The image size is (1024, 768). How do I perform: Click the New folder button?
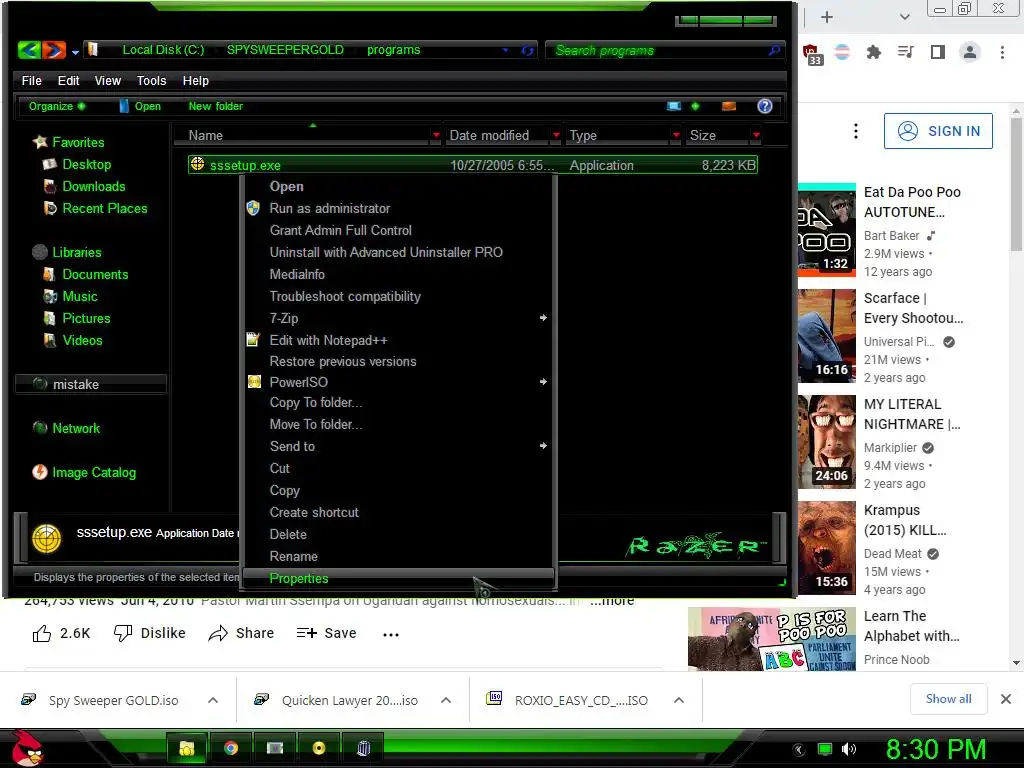click(x=216, y=106)
